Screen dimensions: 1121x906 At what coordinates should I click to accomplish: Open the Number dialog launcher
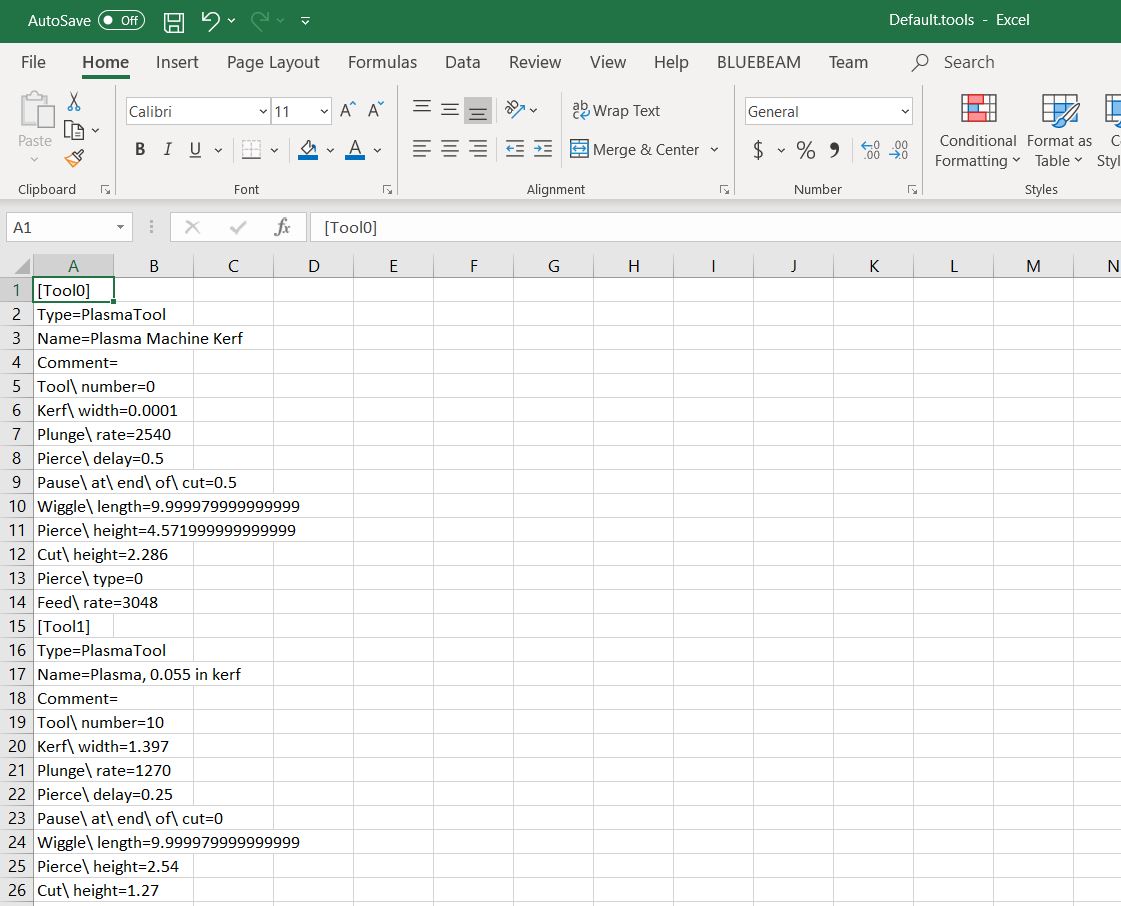click(x=912, y=189)
